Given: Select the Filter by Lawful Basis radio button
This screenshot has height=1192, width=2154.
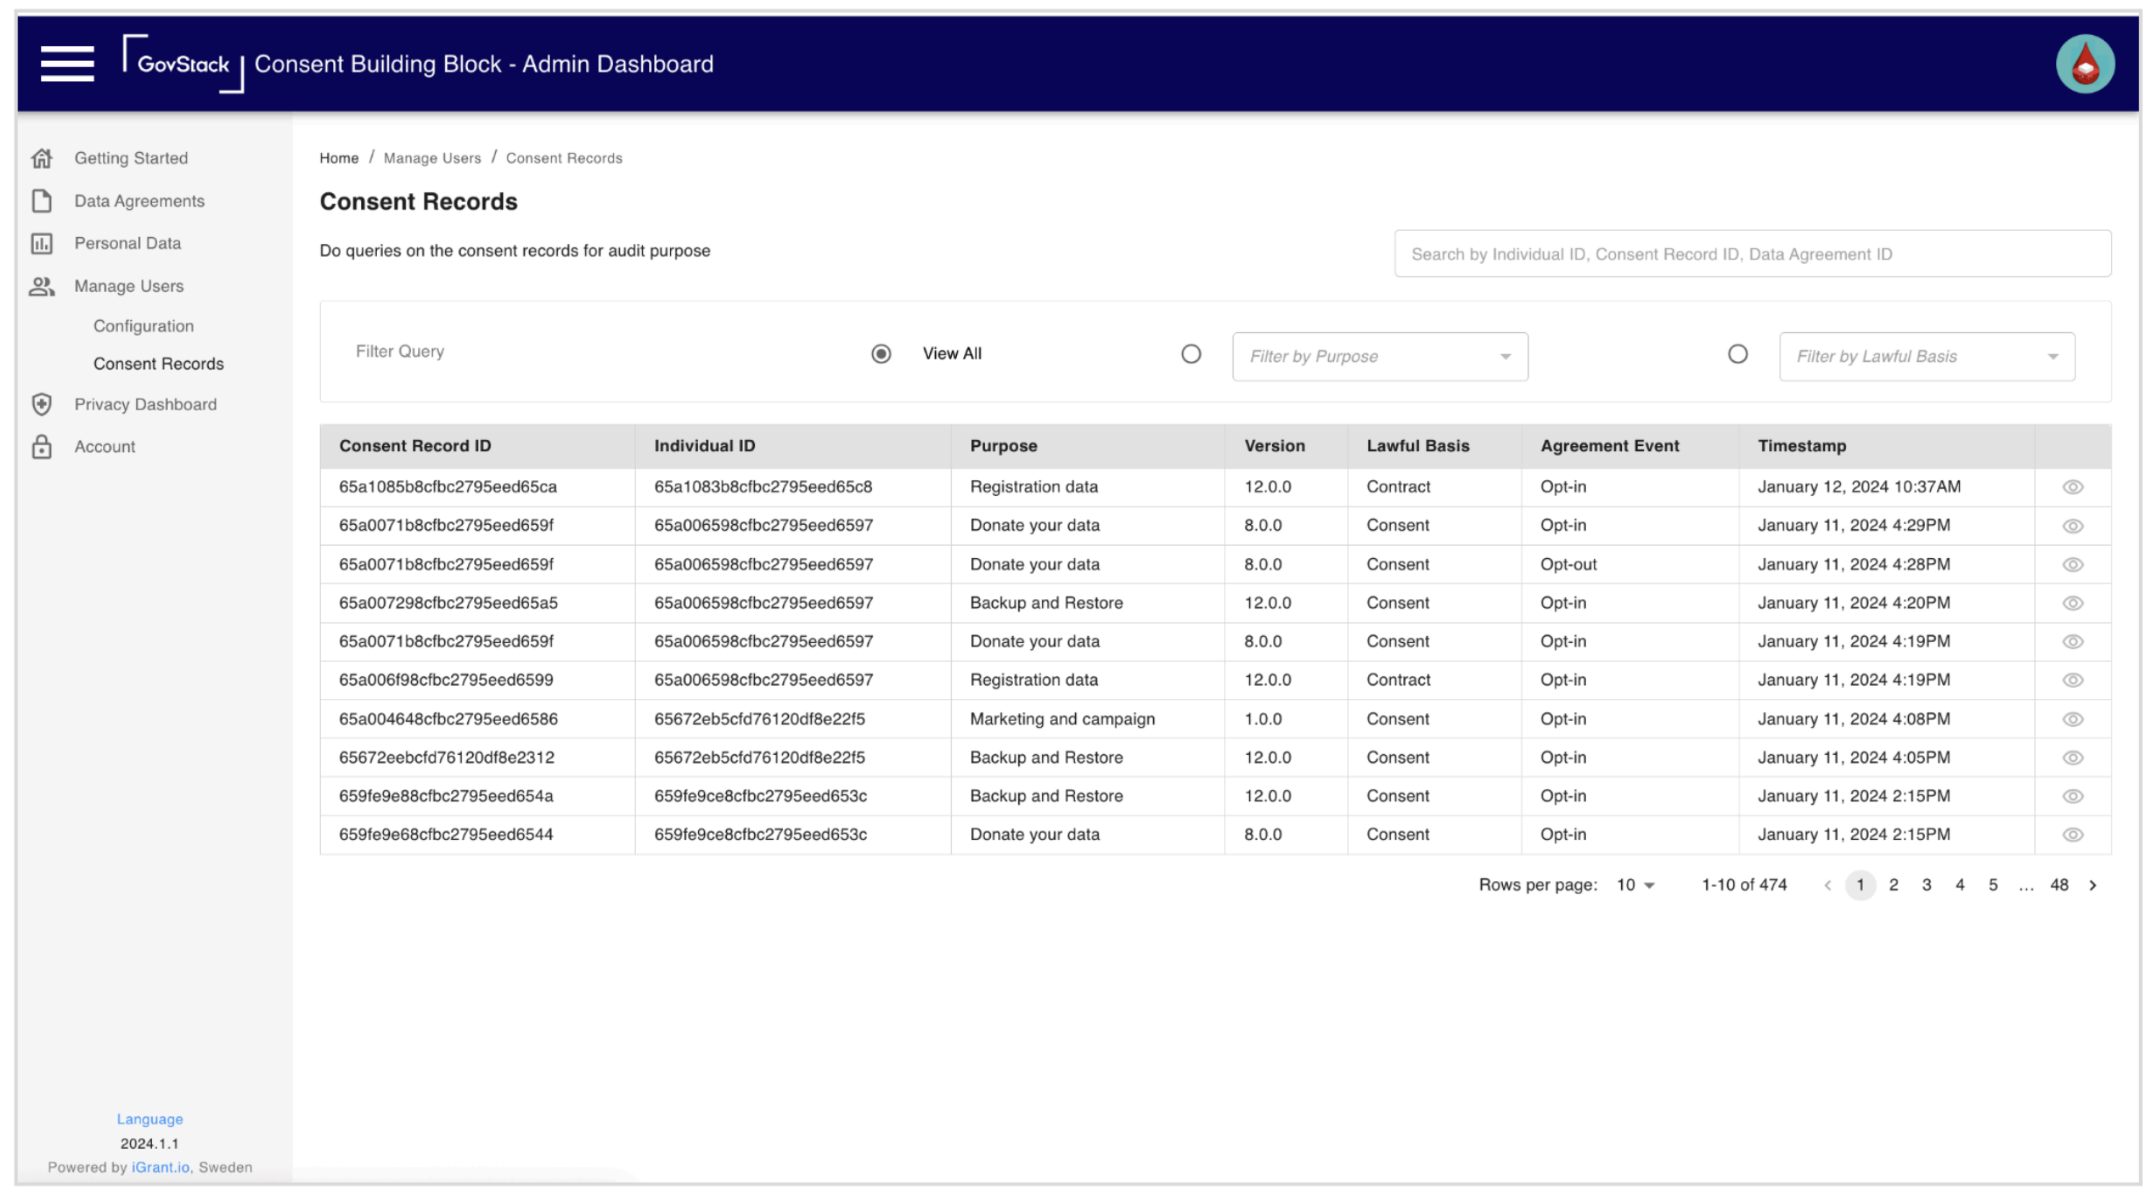Looking at the screenshot, I should (1737, 354).
